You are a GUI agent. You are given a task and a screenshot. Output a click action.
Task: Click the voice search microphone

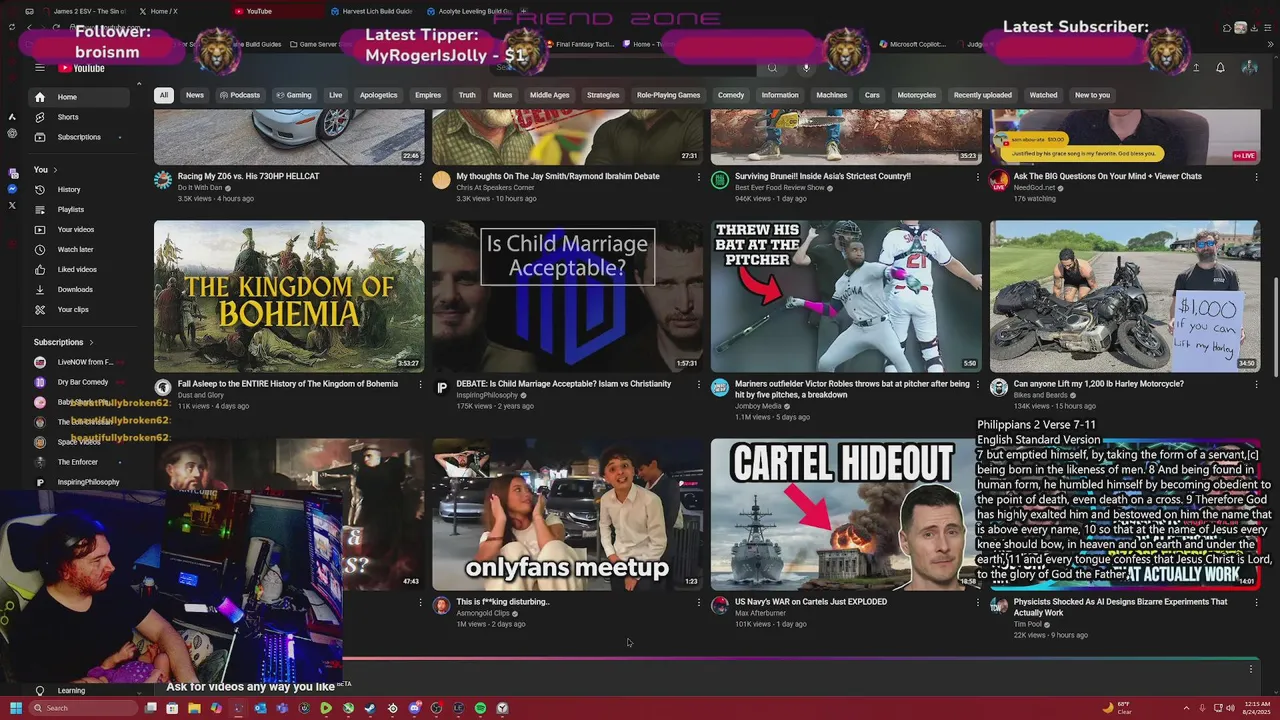click(806, 68)
